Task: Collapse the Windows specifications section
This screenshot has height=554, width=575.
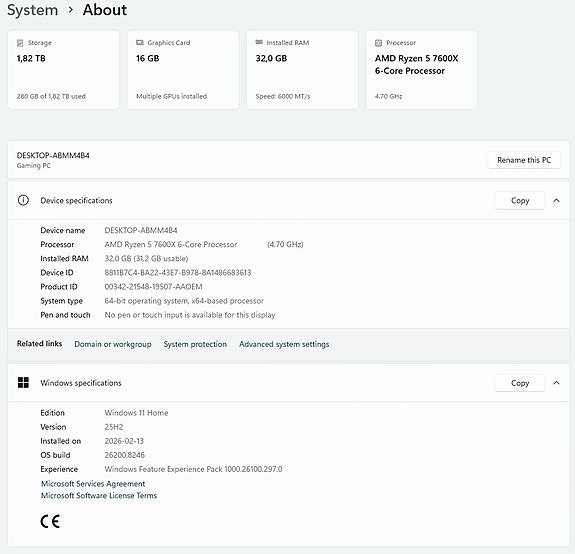Action: 556,383
